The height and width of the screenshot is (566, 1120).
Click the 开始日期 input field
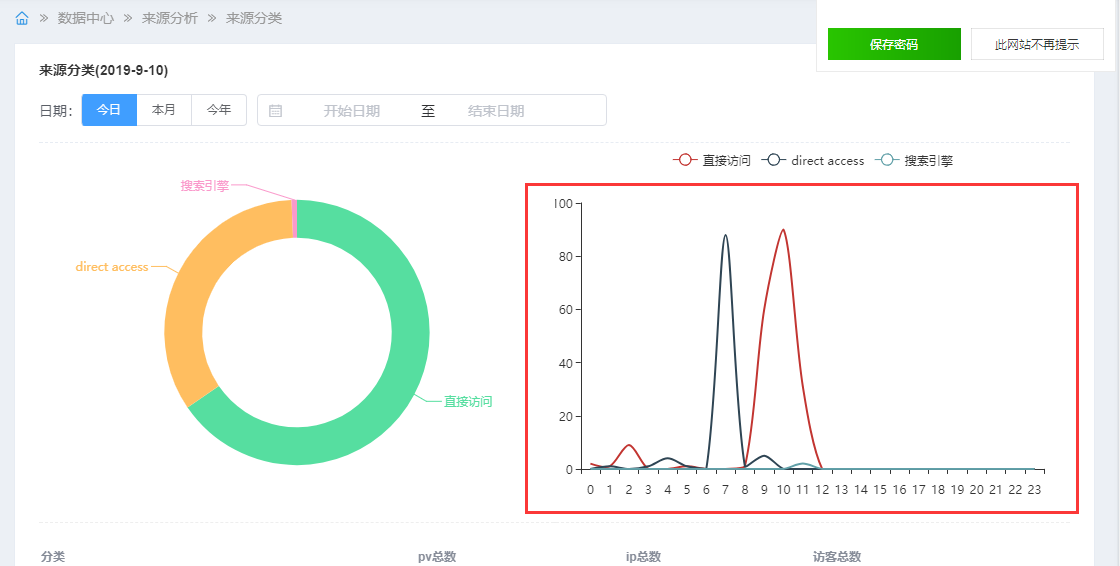pos(351,111)
